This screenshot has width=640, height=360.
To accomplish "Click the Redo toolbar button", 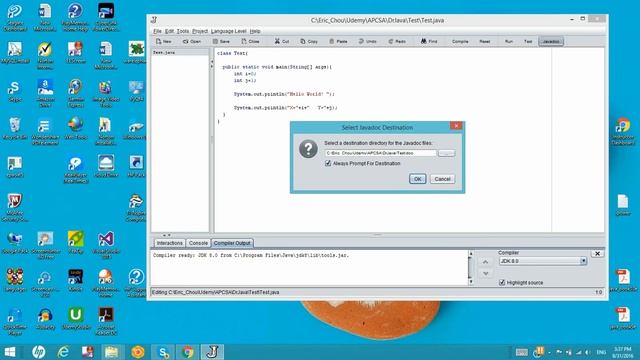I will tap(397, 41).
